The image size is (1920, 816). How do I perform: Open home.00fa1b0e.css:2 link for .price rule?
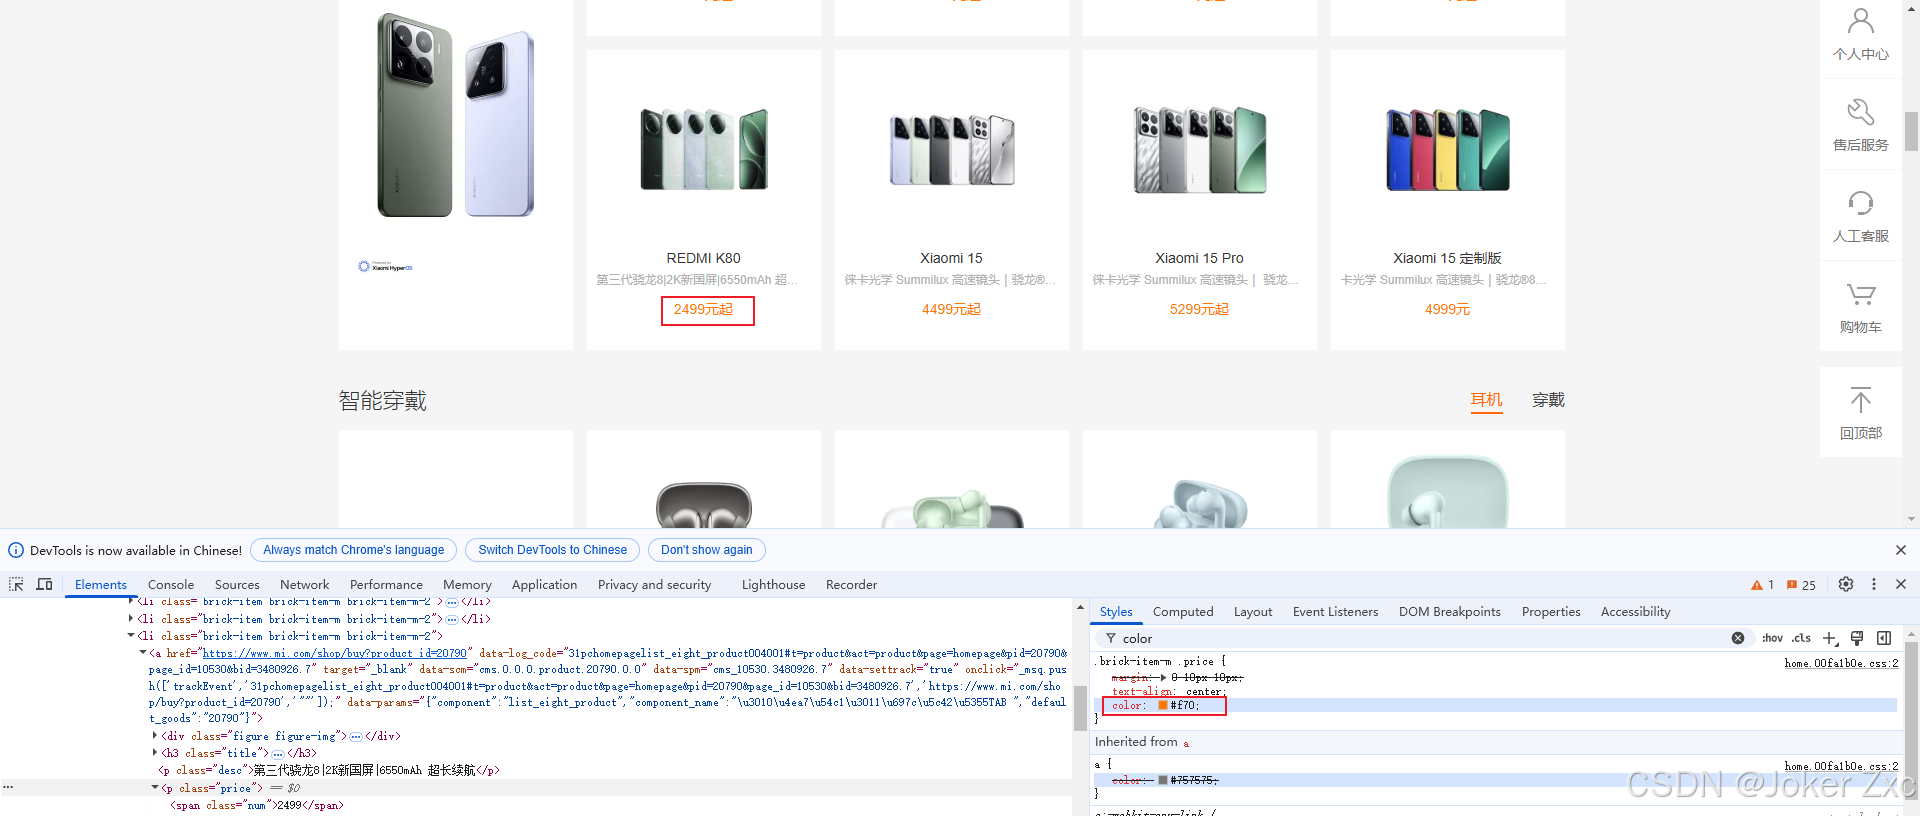click(1841, 663)
